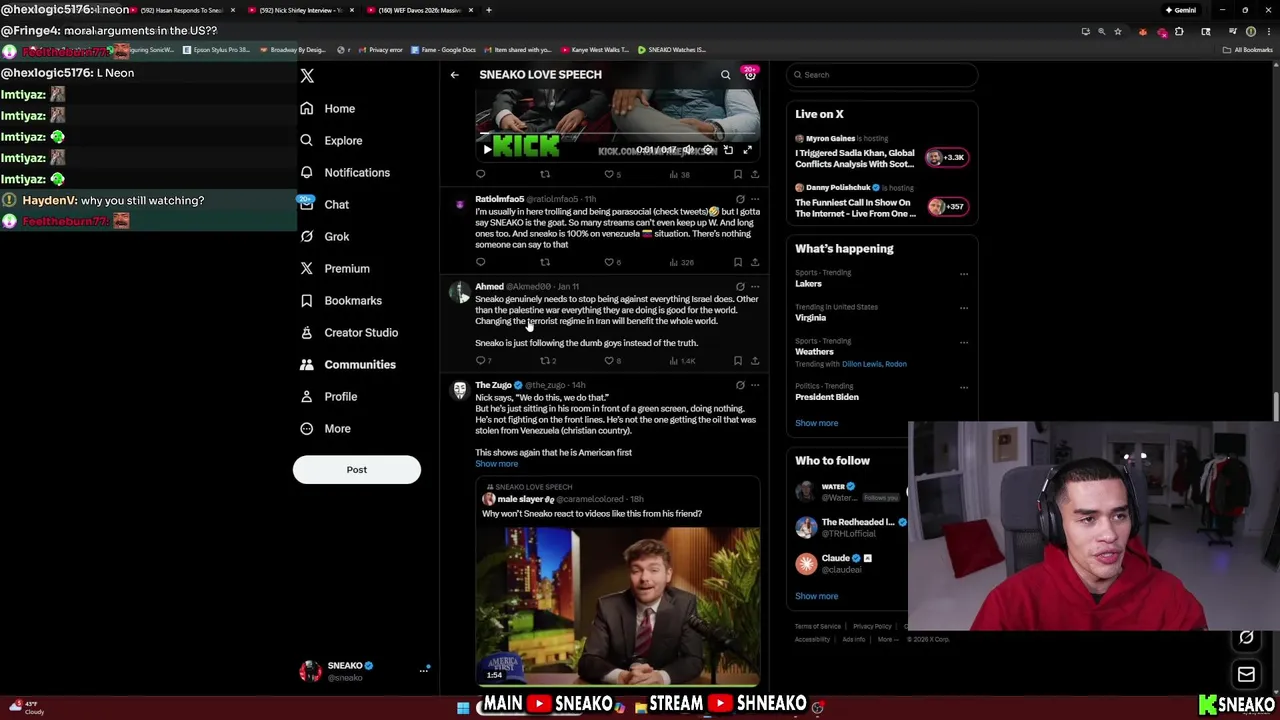Expand KICK video to fullscreen
Image resolution: width=1280 pixels, height=720 pixels.
tap(747, 150)
